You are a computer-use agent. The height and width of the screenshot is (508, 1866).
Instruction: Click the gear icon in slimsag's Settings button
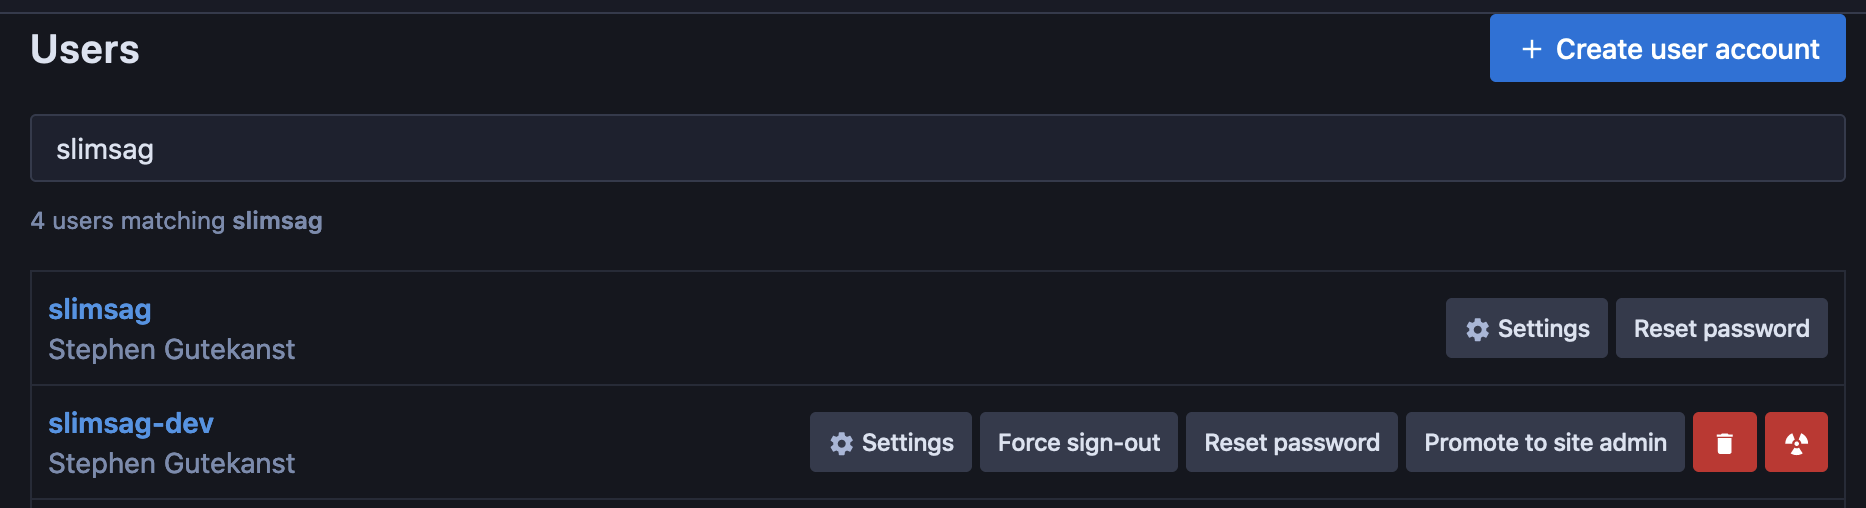pos(1477,329)
